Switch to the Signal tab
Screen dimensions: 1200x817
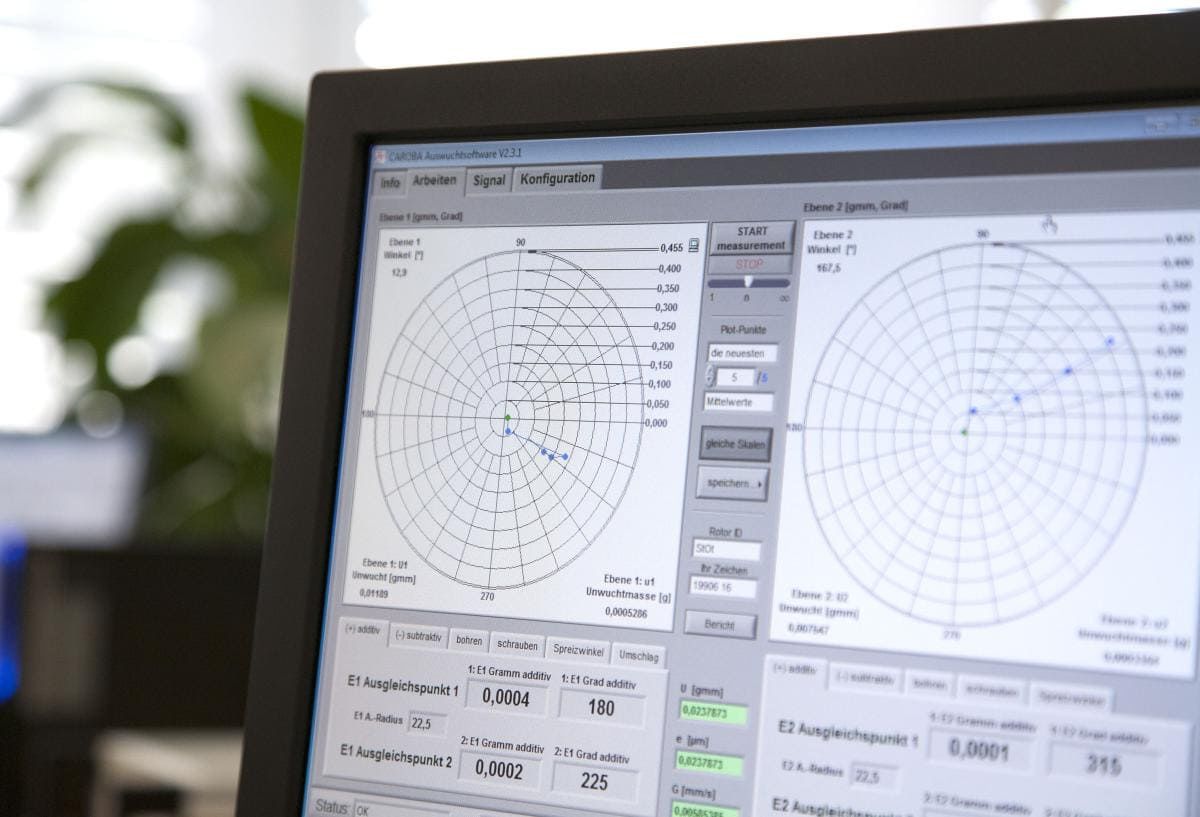[489, 182]
